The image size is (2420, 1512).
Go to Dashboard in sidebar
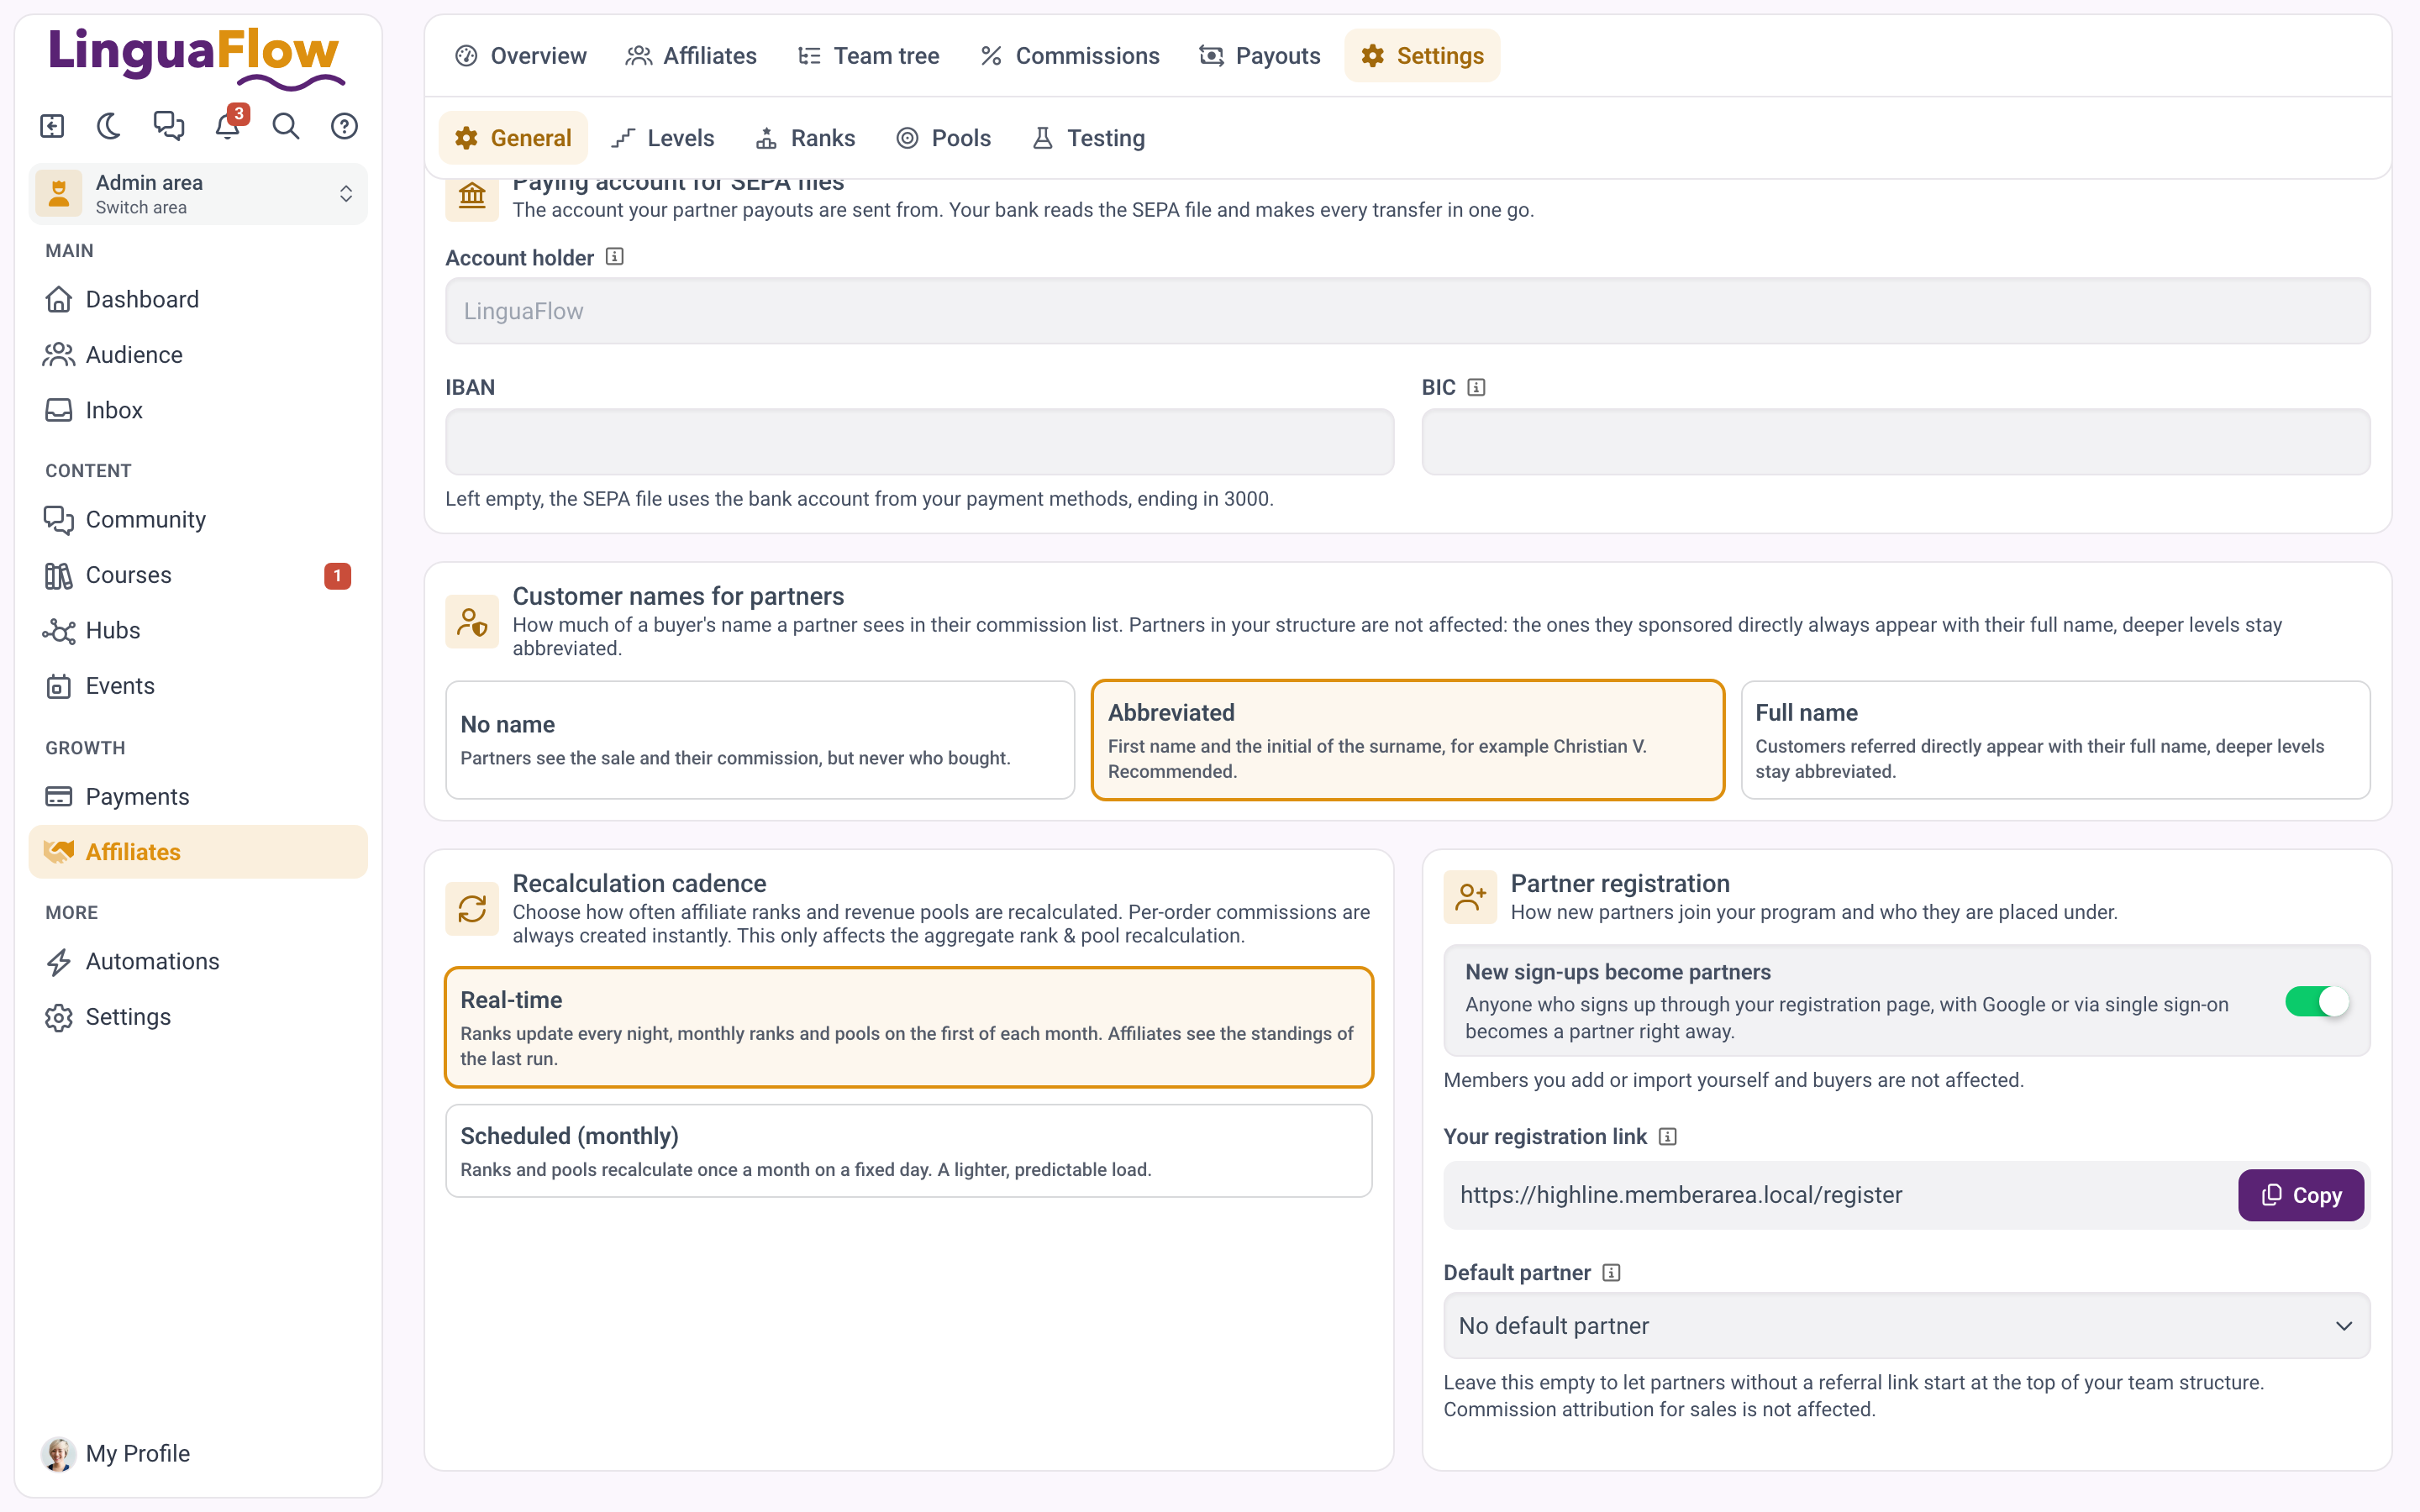pyautogui.click(x=198, y=299)
